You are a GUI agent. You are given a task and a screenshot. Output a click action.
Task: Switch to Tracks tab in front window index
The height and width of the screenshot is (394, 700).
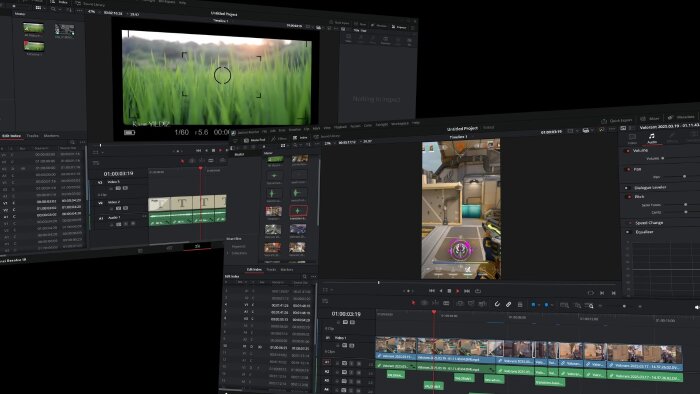(271, 270)
